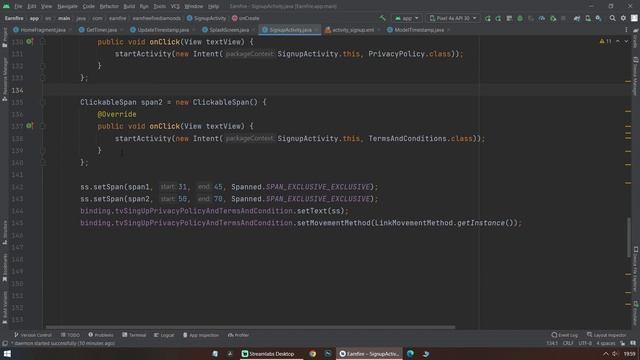Screen dimensions: 640x360
Task: Open the Profiler tool window
Action: click(x=238, y=335)
